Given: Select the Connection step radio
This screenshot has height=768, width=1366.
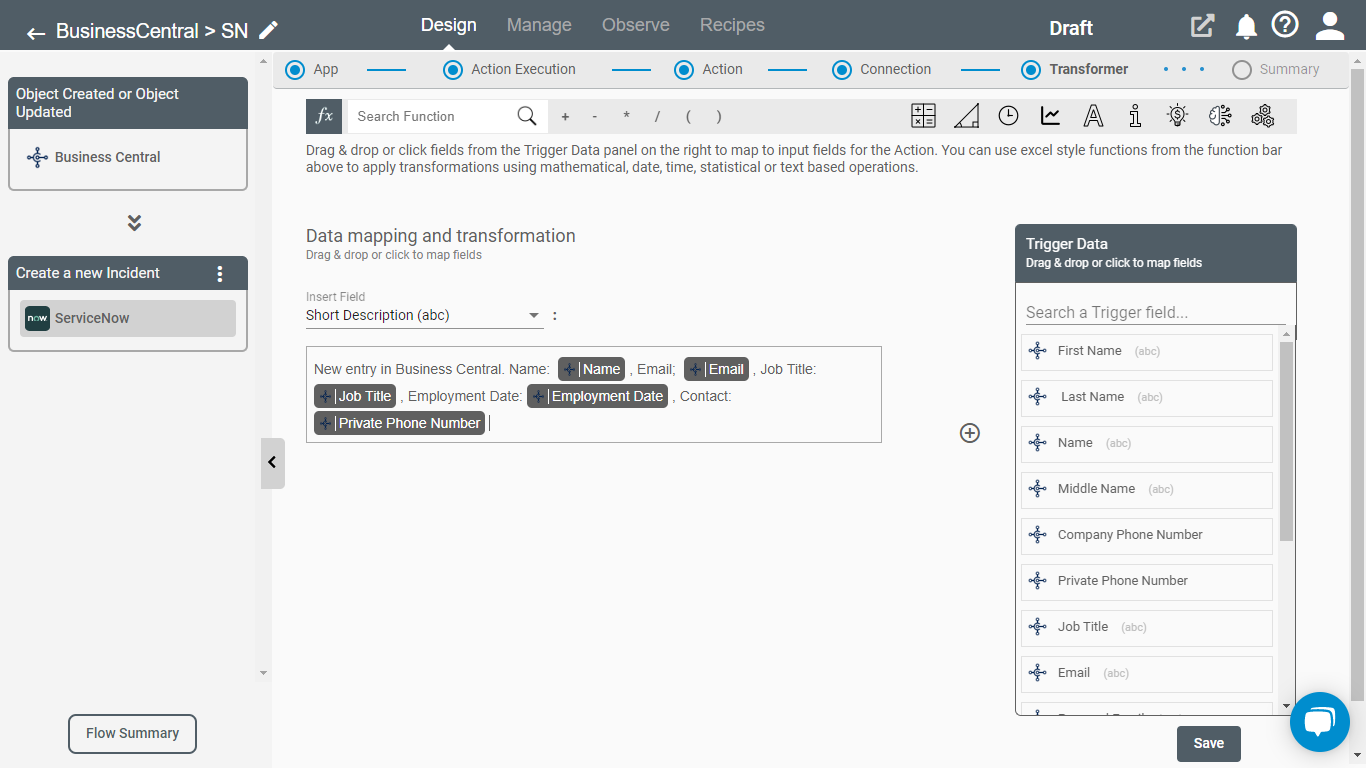Looking at the screenshot, I should tap(841, 70).
